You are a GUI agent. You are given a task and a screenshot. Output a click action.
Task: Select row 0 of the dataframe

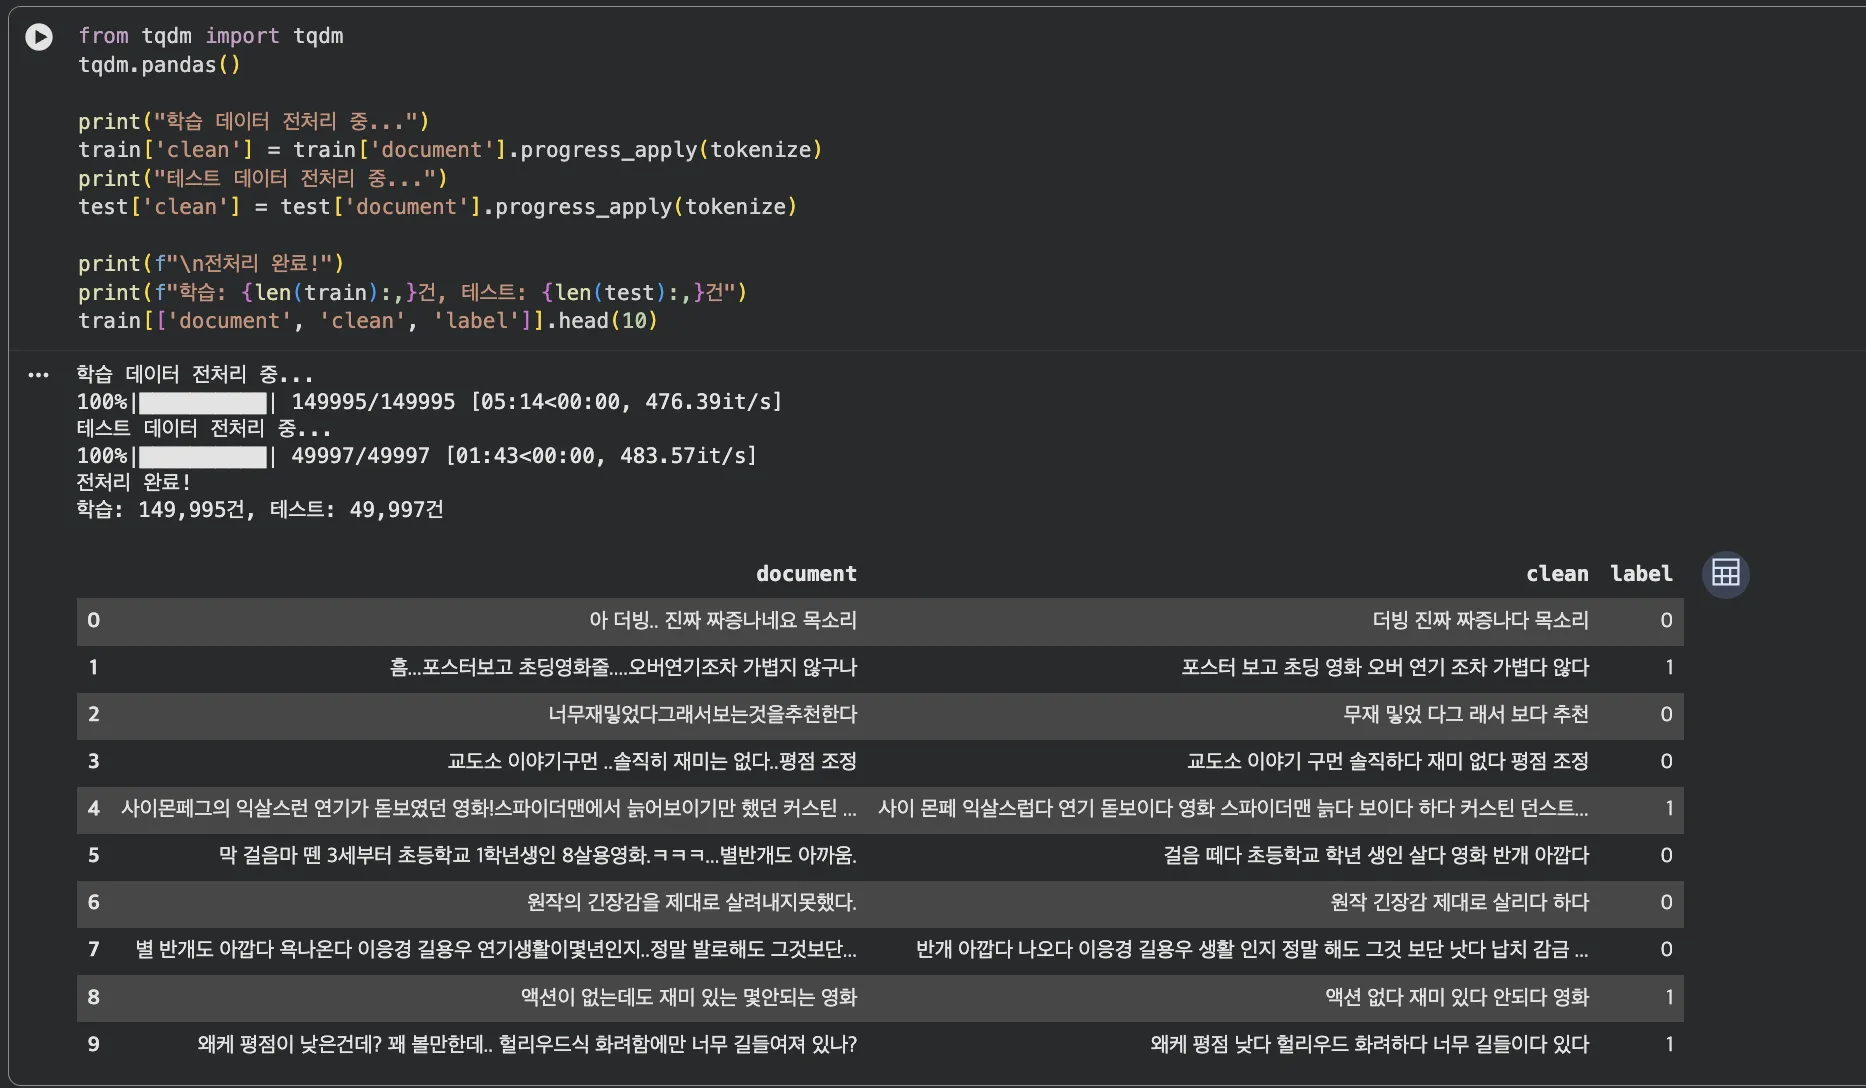[94, 620]
